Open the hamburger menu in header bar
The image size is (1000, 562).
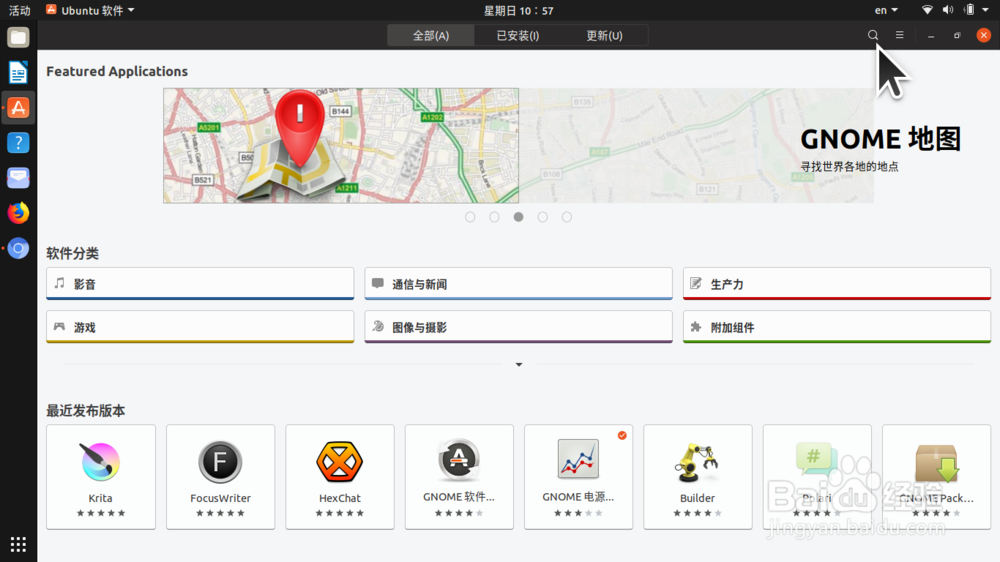click(x=899, y=35)
